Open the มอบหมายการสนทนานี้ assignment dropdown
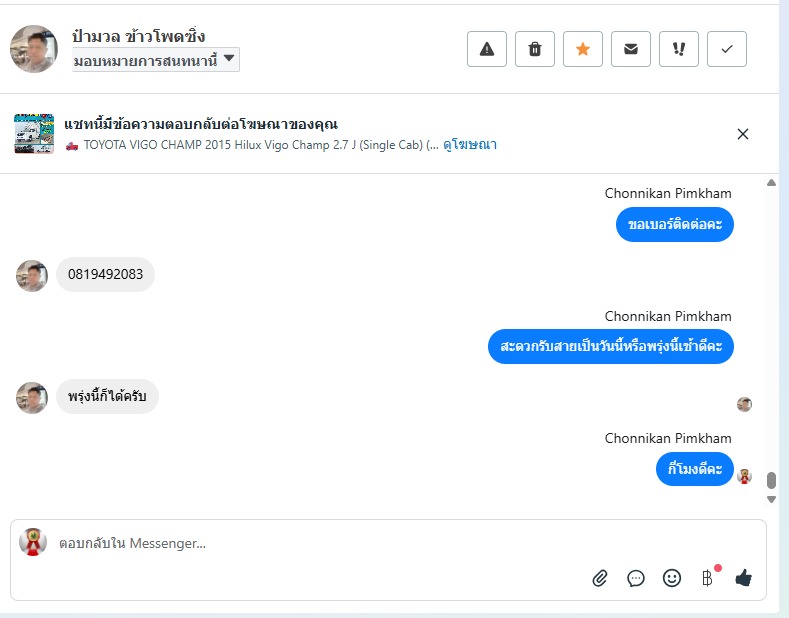This screenshot has width=789, height=618. [x=155, y=60]
